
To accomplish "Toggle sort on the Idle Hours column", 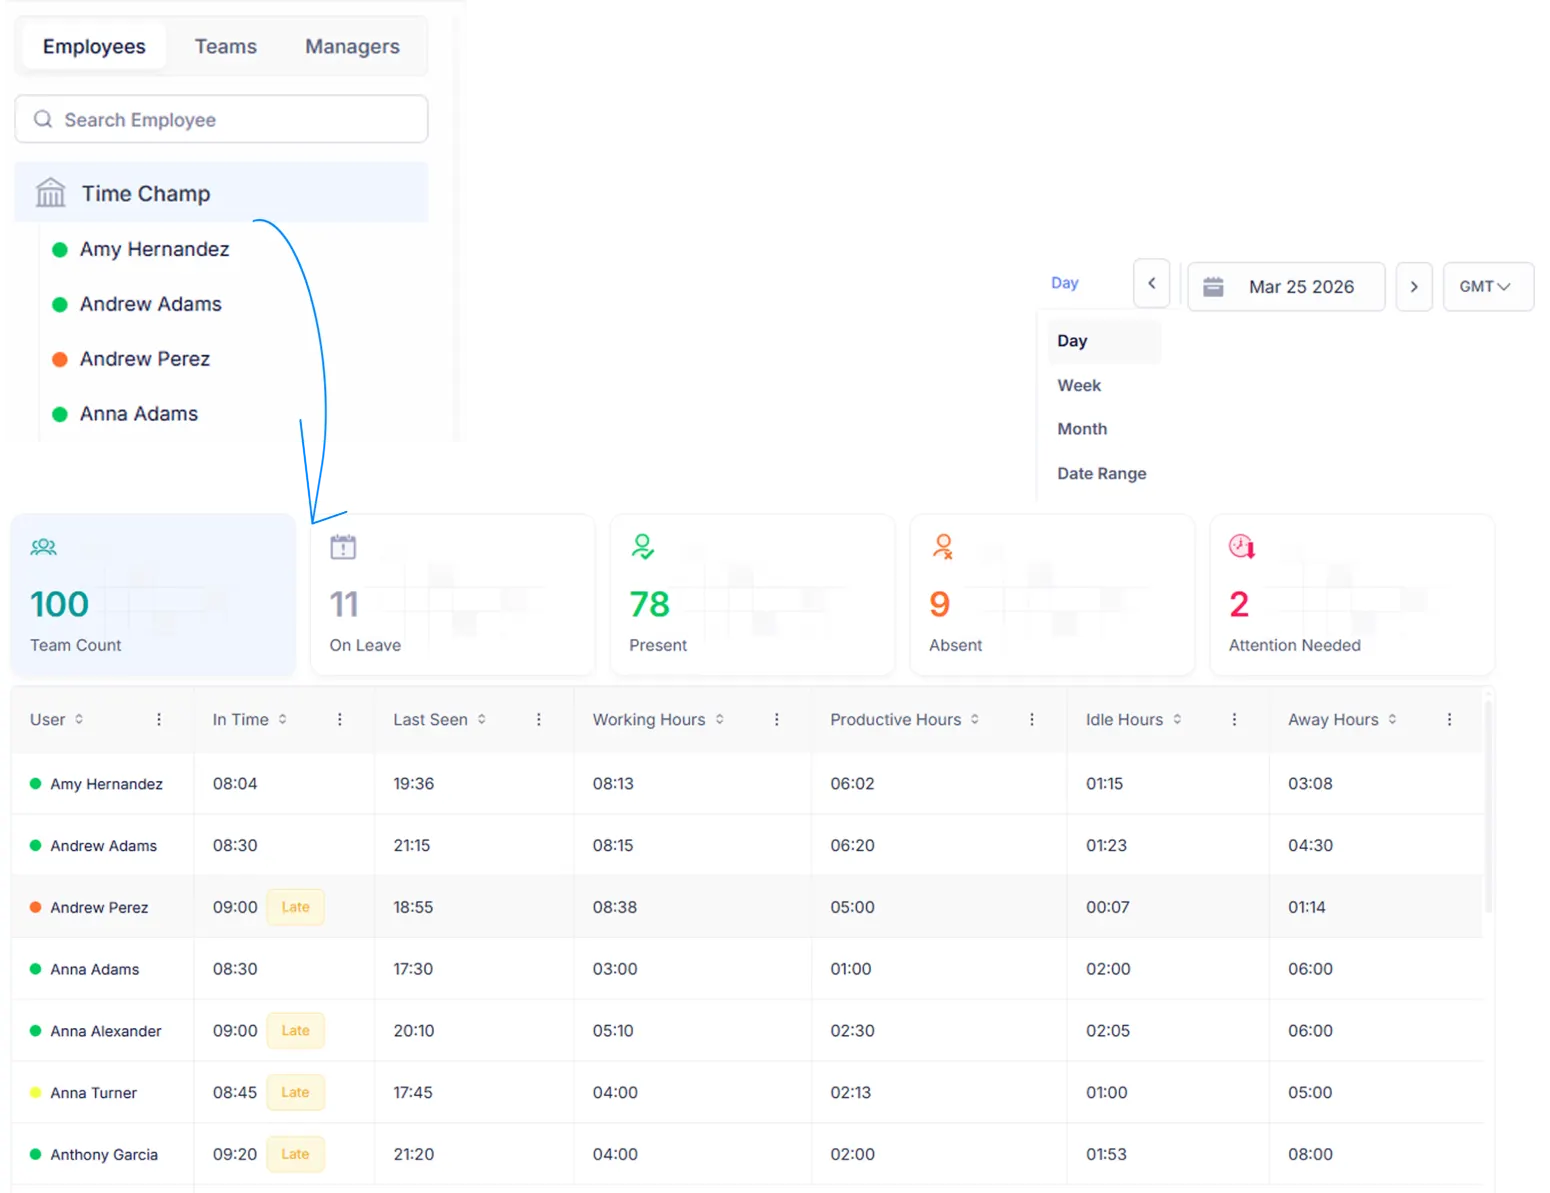I will (1177, 719).
